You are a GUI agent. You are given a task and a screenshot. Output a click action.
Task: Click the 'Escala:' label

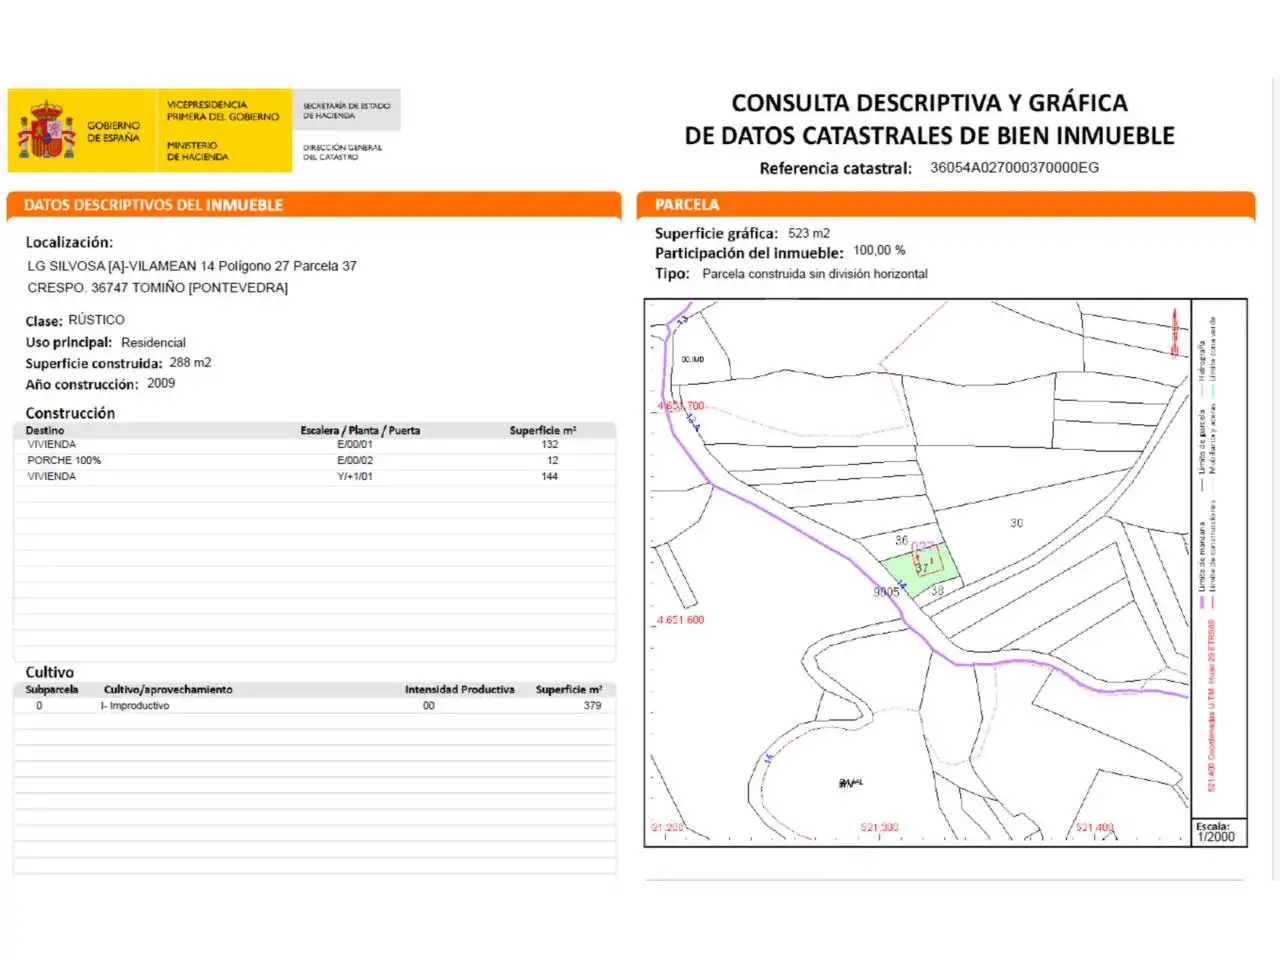[1212, 826]
